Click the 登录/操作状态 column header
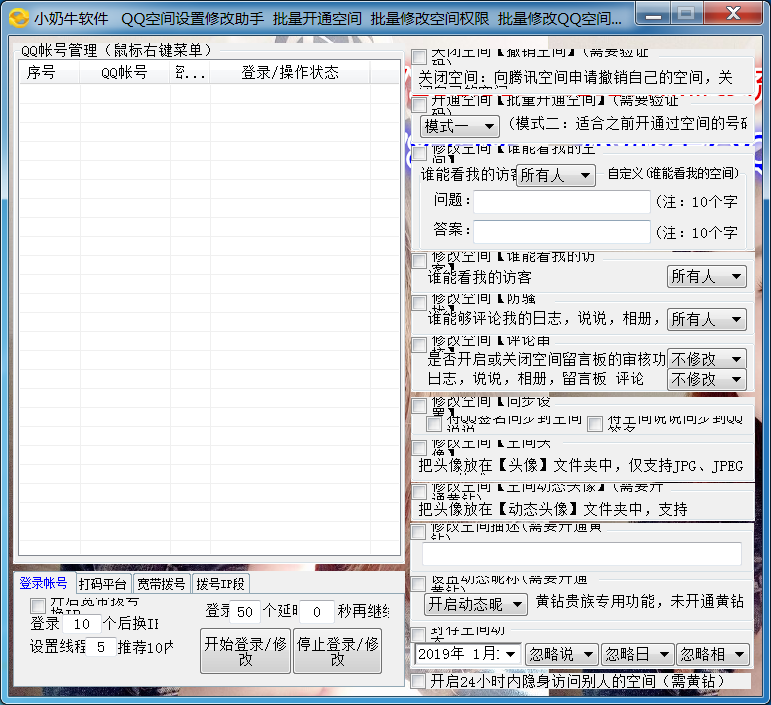 290,72
